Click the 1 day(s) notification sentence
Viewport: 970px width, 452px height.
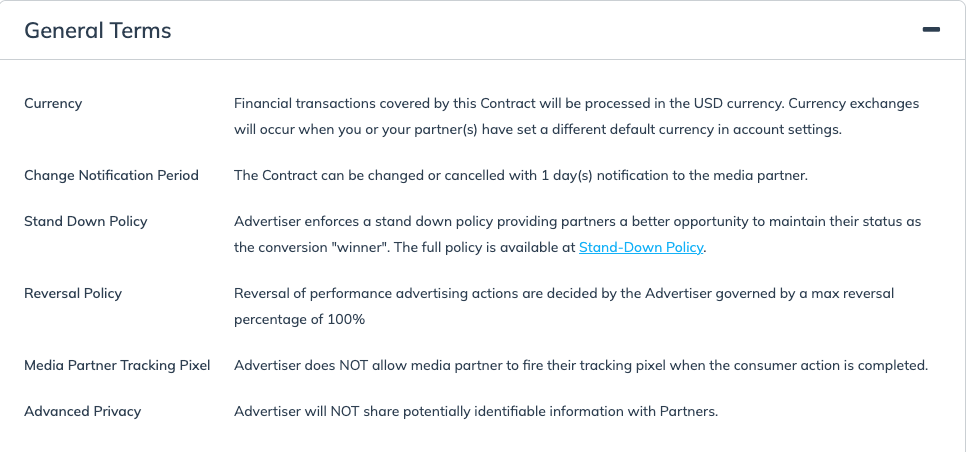pos(520,175)
